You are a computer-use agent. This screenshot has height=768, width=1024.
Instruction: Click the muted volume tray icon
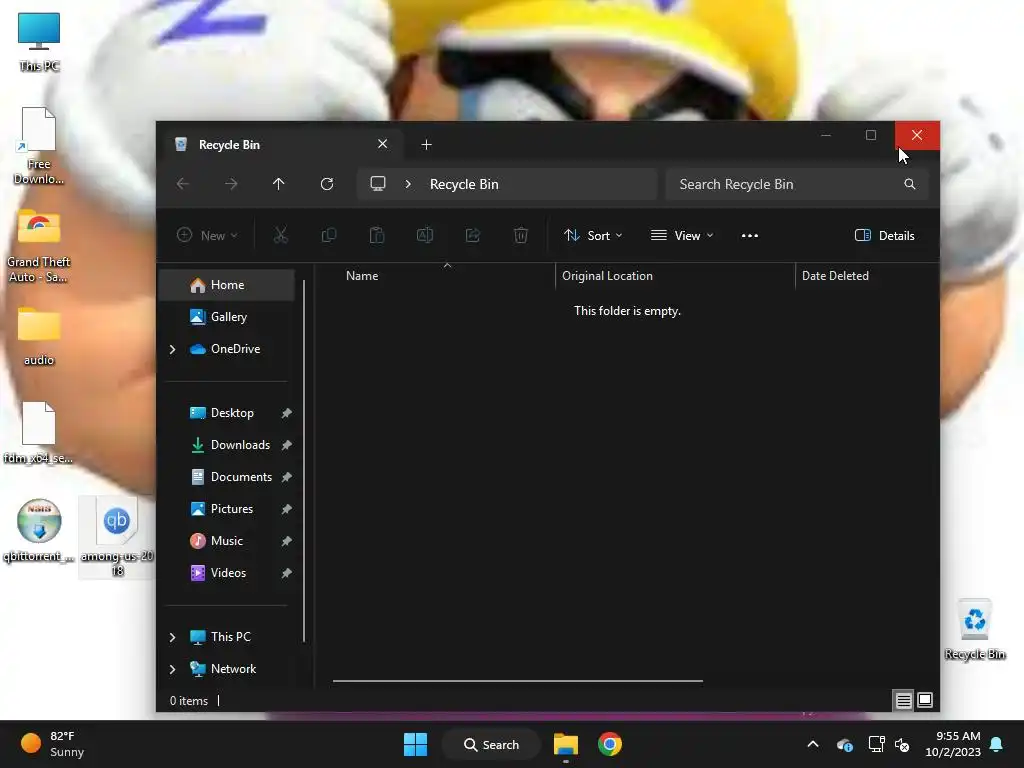(903, 744)
